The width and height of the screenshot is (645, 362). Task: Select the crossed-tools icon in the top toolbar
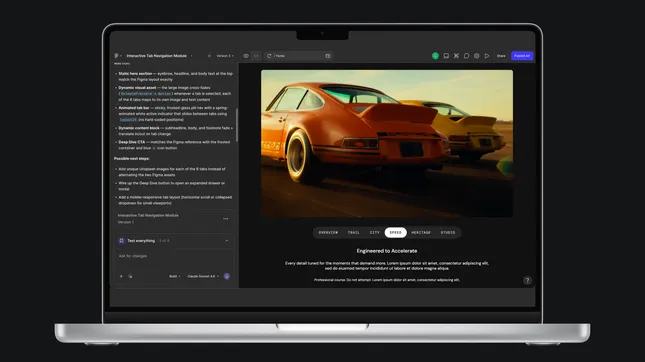[456, 56]
